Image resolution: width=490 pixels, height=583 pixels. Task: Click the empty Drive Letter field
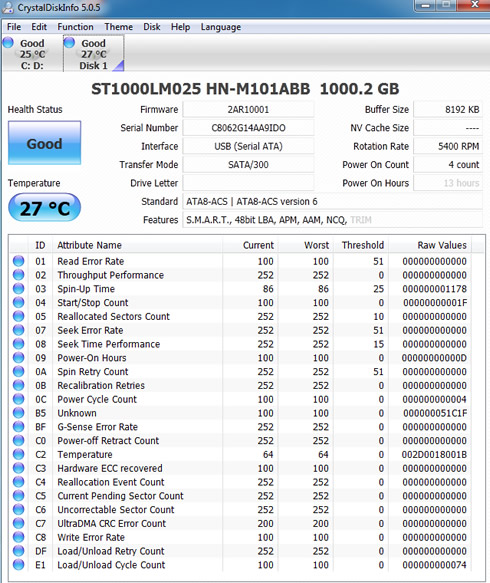pos(248,183)
